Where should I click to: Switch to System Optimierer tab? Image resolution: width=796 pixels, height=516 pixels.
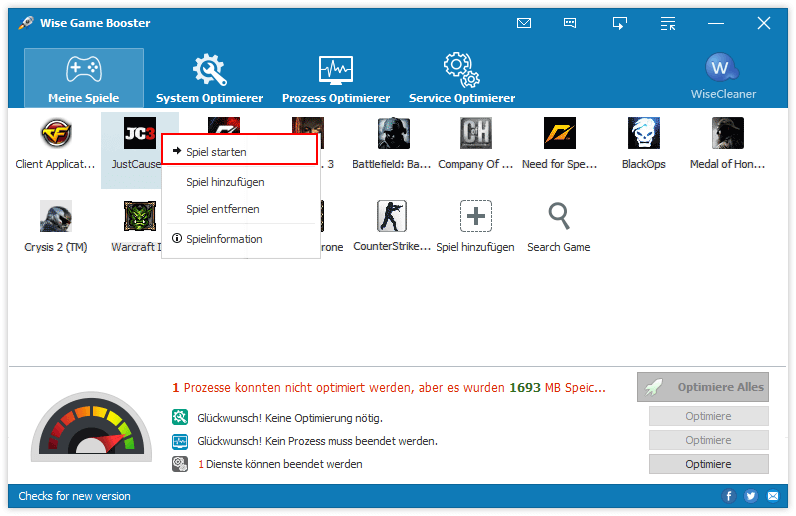(x=209, y=78)
